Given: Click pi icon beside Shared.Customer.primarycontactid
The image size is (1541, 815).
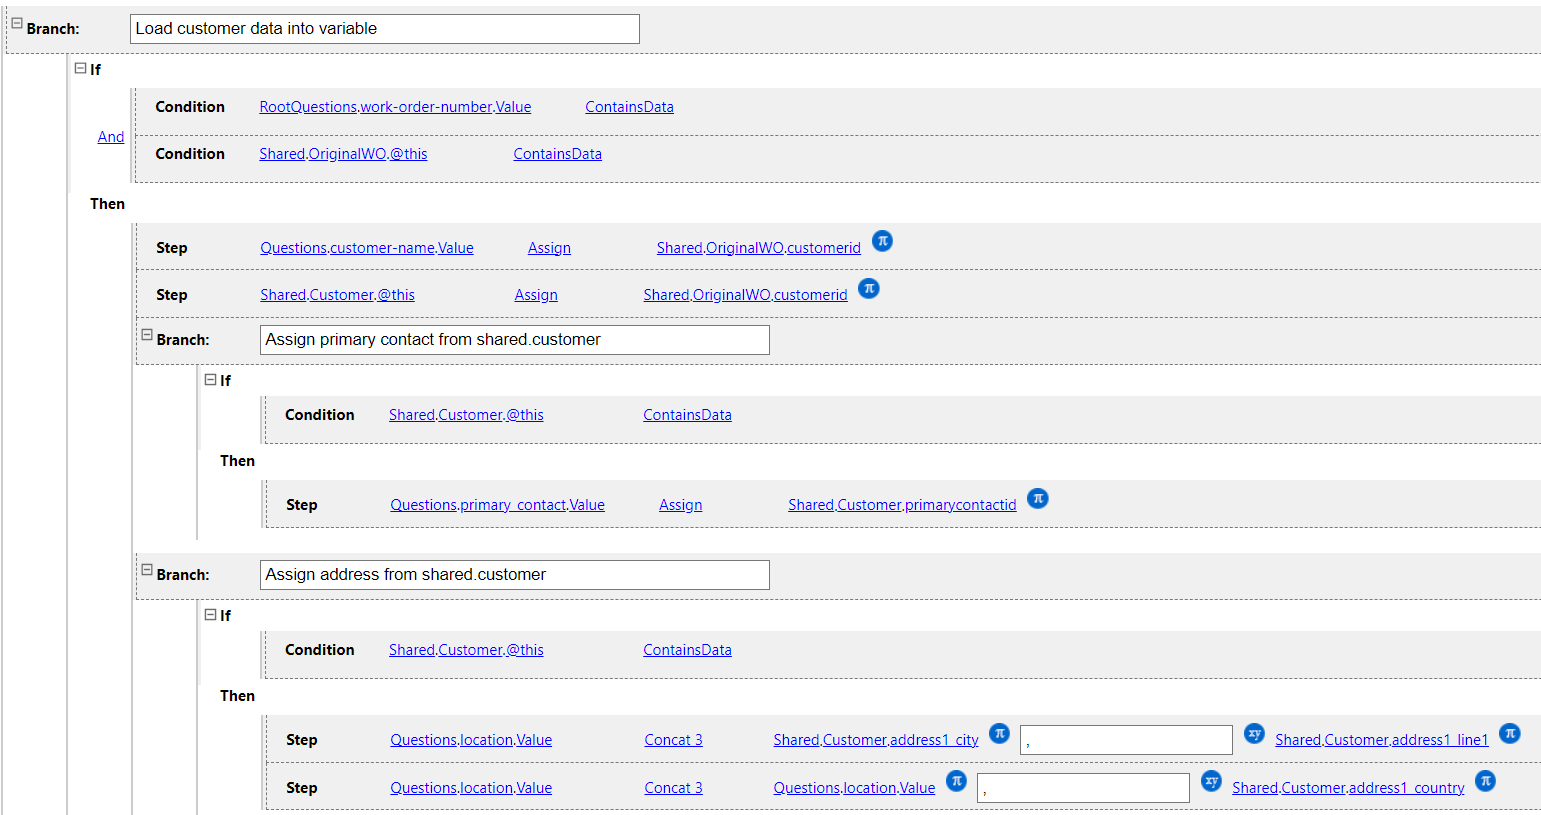Looking at the screenshot, I should click(x=1038, y=498).
